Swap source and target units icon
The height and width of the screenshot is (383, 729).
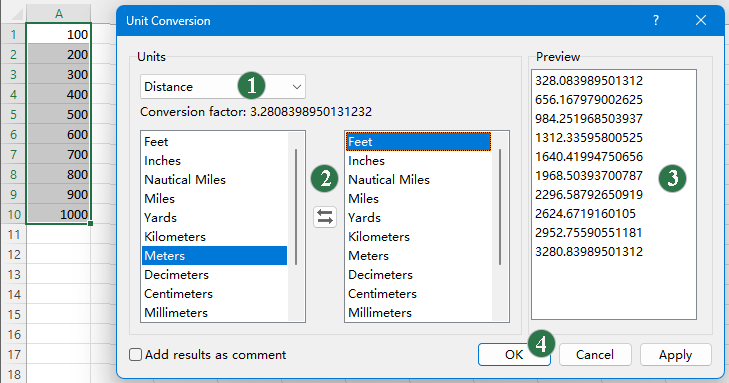325,217
